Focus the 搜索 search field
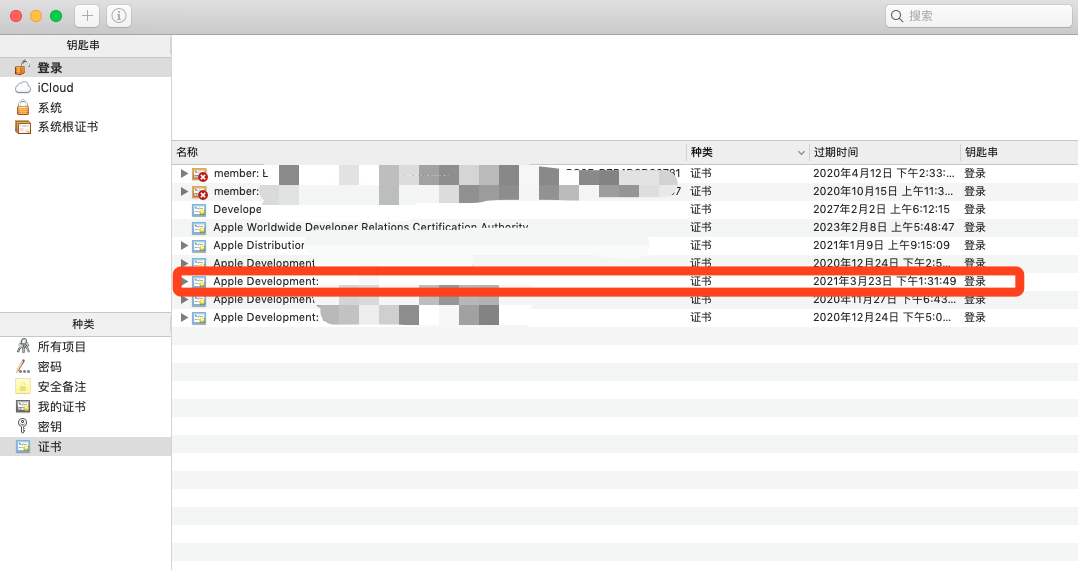The width and height of the screenshot is (1078, 570). tap(978, 16)
